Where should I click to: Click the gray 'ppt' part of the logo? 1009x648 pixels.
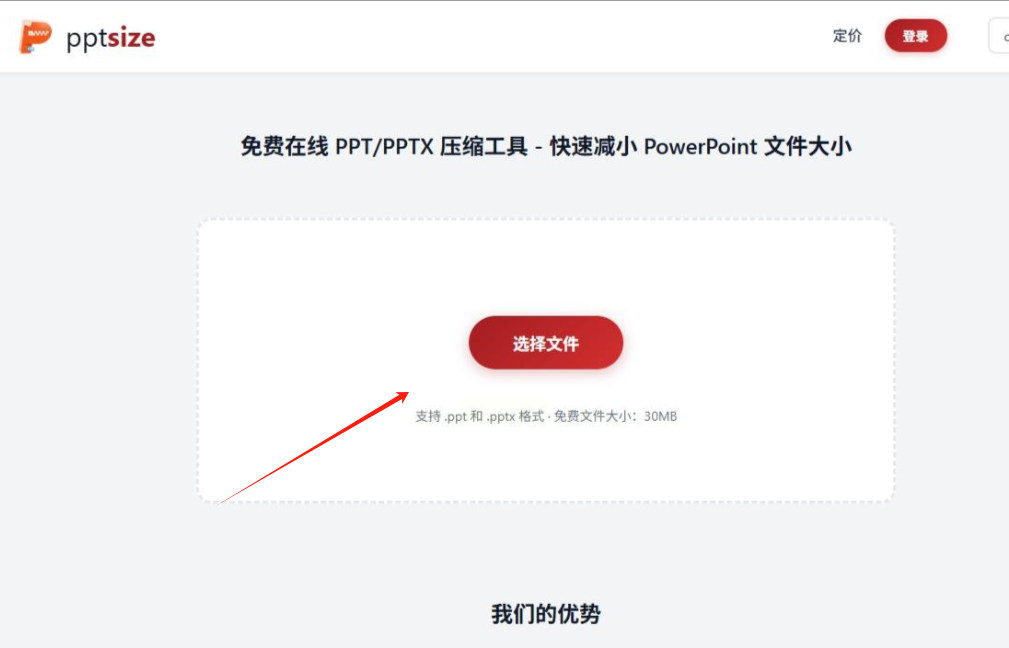pyautogui.click(x=87, y=39)
